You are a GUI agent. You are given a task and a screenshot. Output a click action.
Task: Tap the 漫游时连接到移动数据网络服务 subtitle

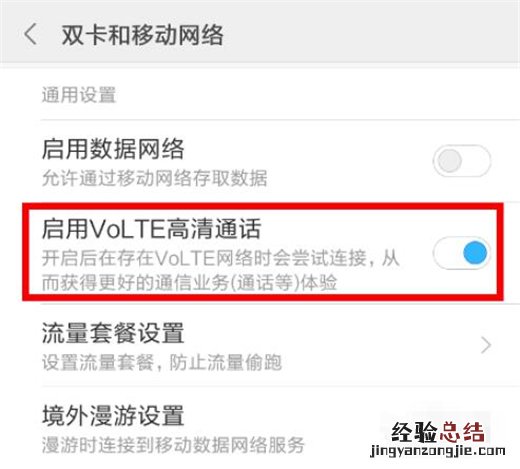point(173,445)
